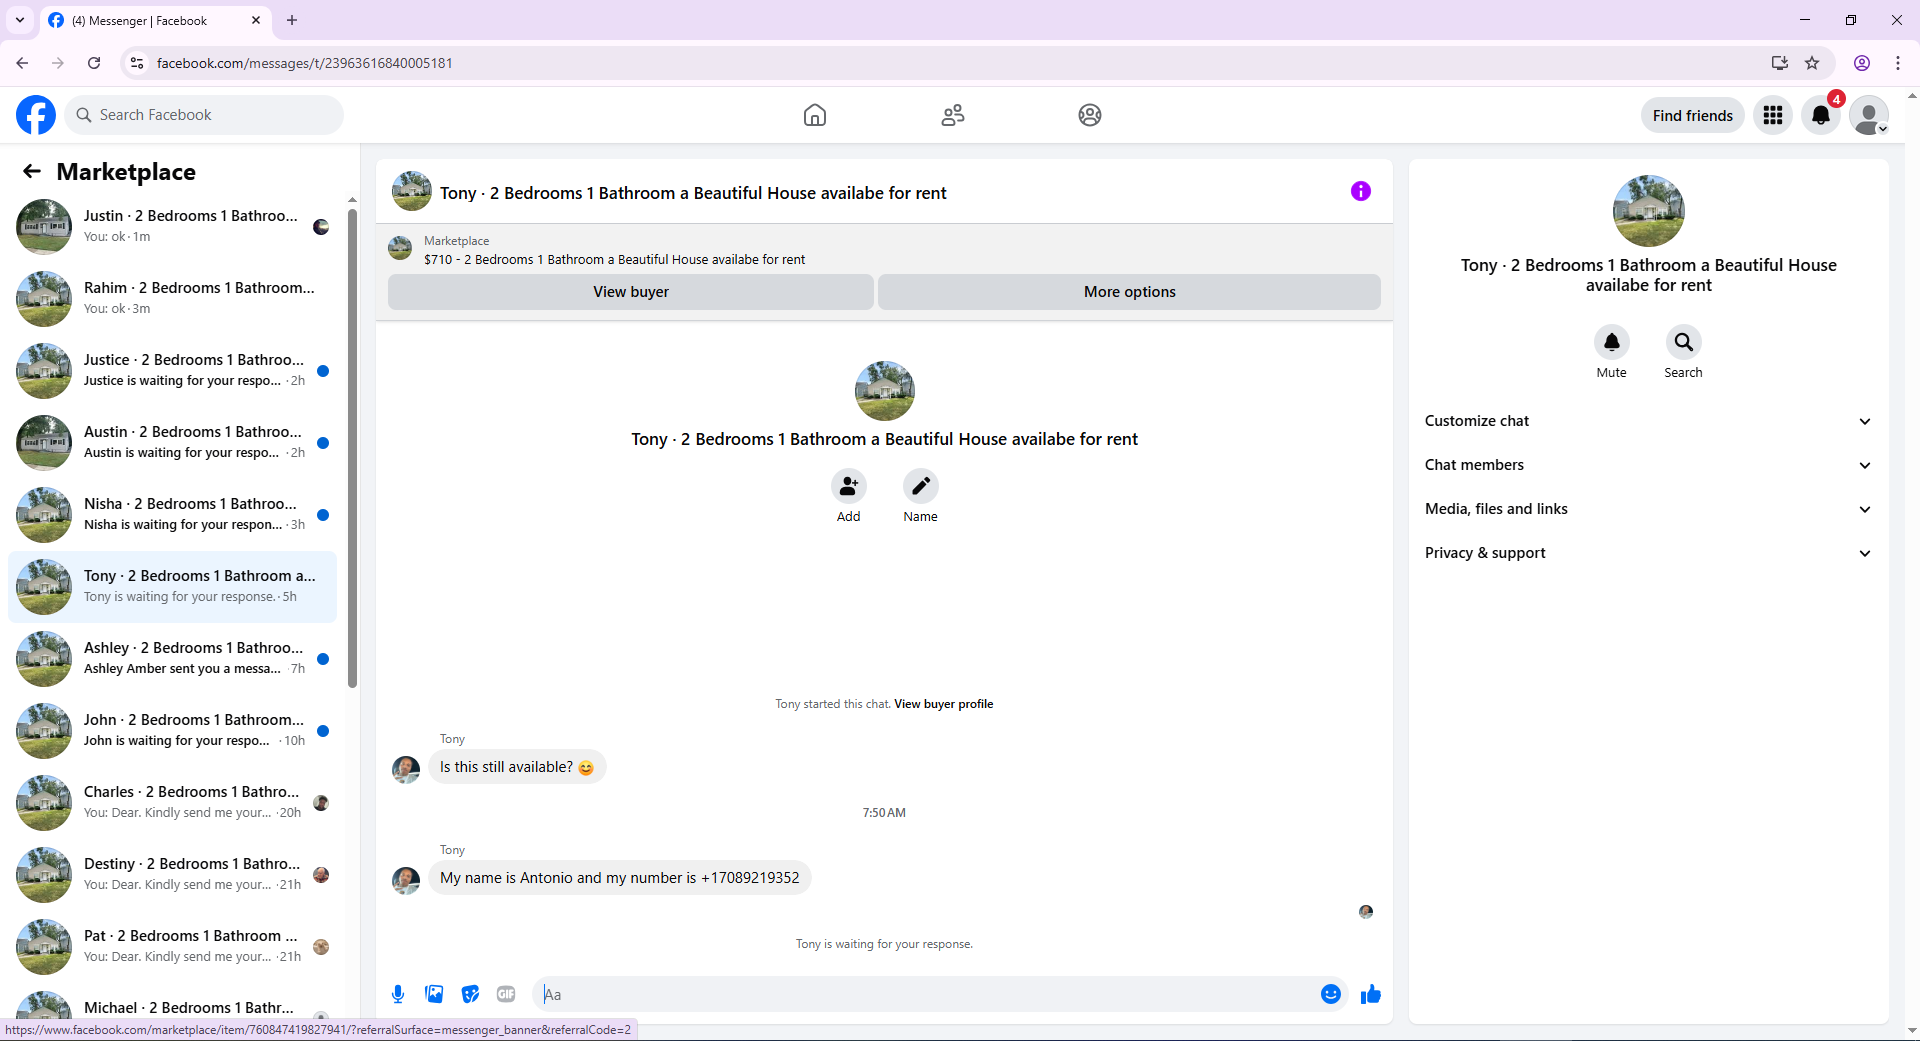Image resolution: width=1920 pixels, height=1041 pixels.
Task: Reload the page in the browser
Action: point(94,63)
